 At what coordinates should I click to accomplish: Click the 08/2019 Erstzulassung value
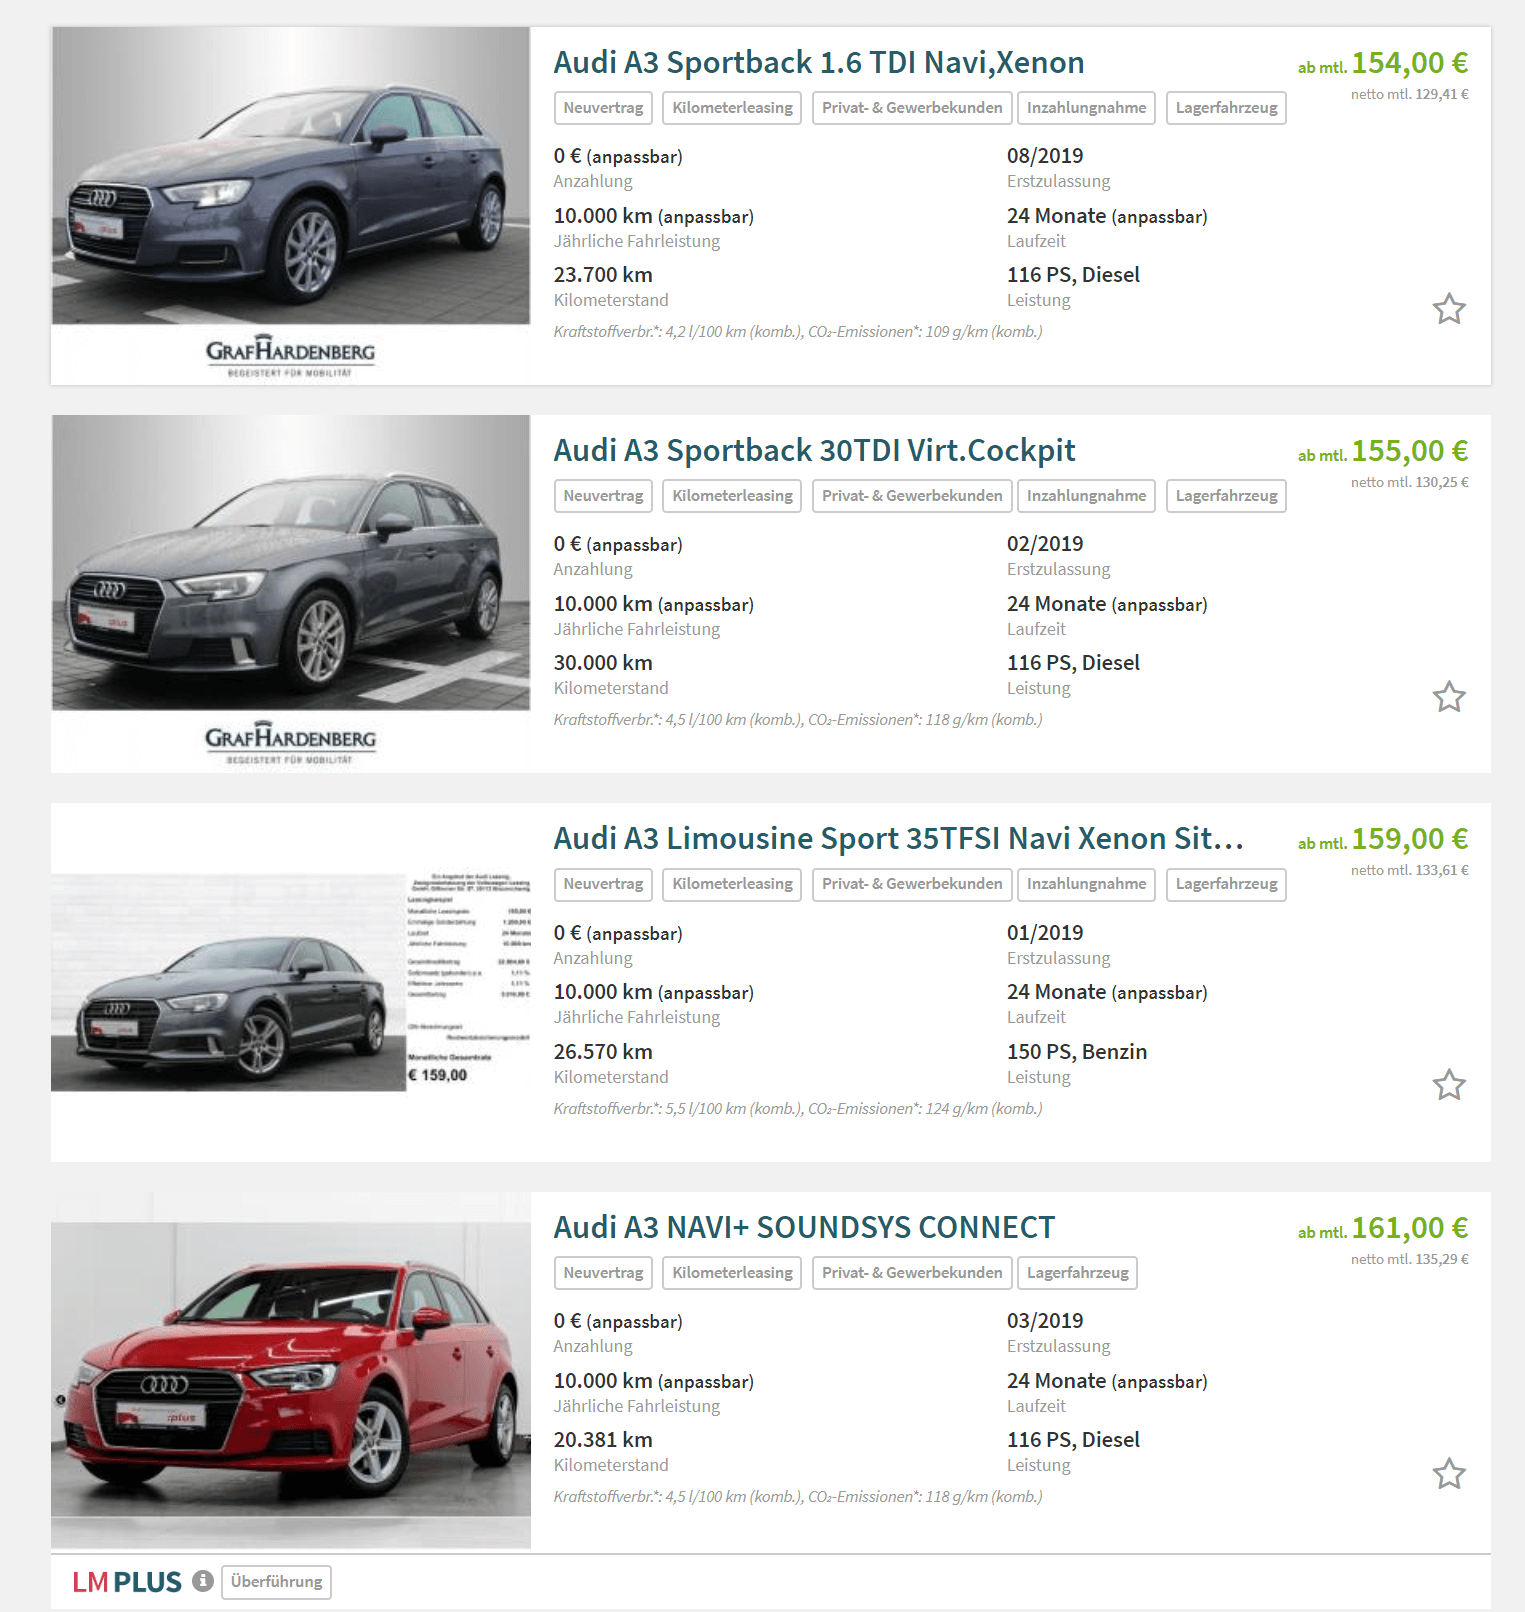pos(1045,156)
